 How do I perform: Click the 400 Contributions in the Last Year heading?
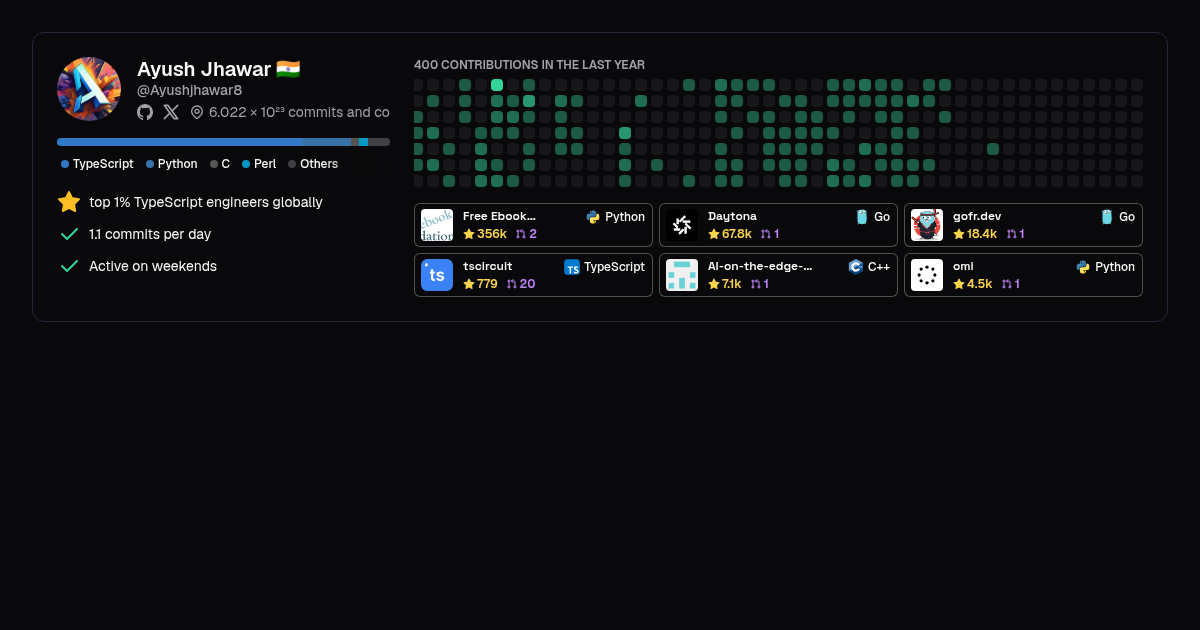click(530, 65)
